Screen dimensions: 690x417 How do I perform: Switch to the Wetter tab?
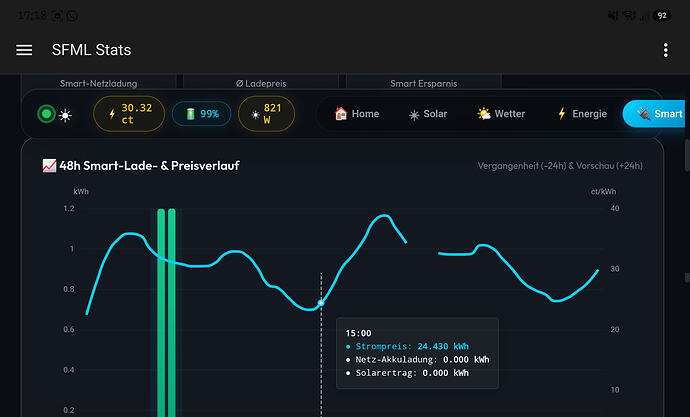[x=501, y=114]
